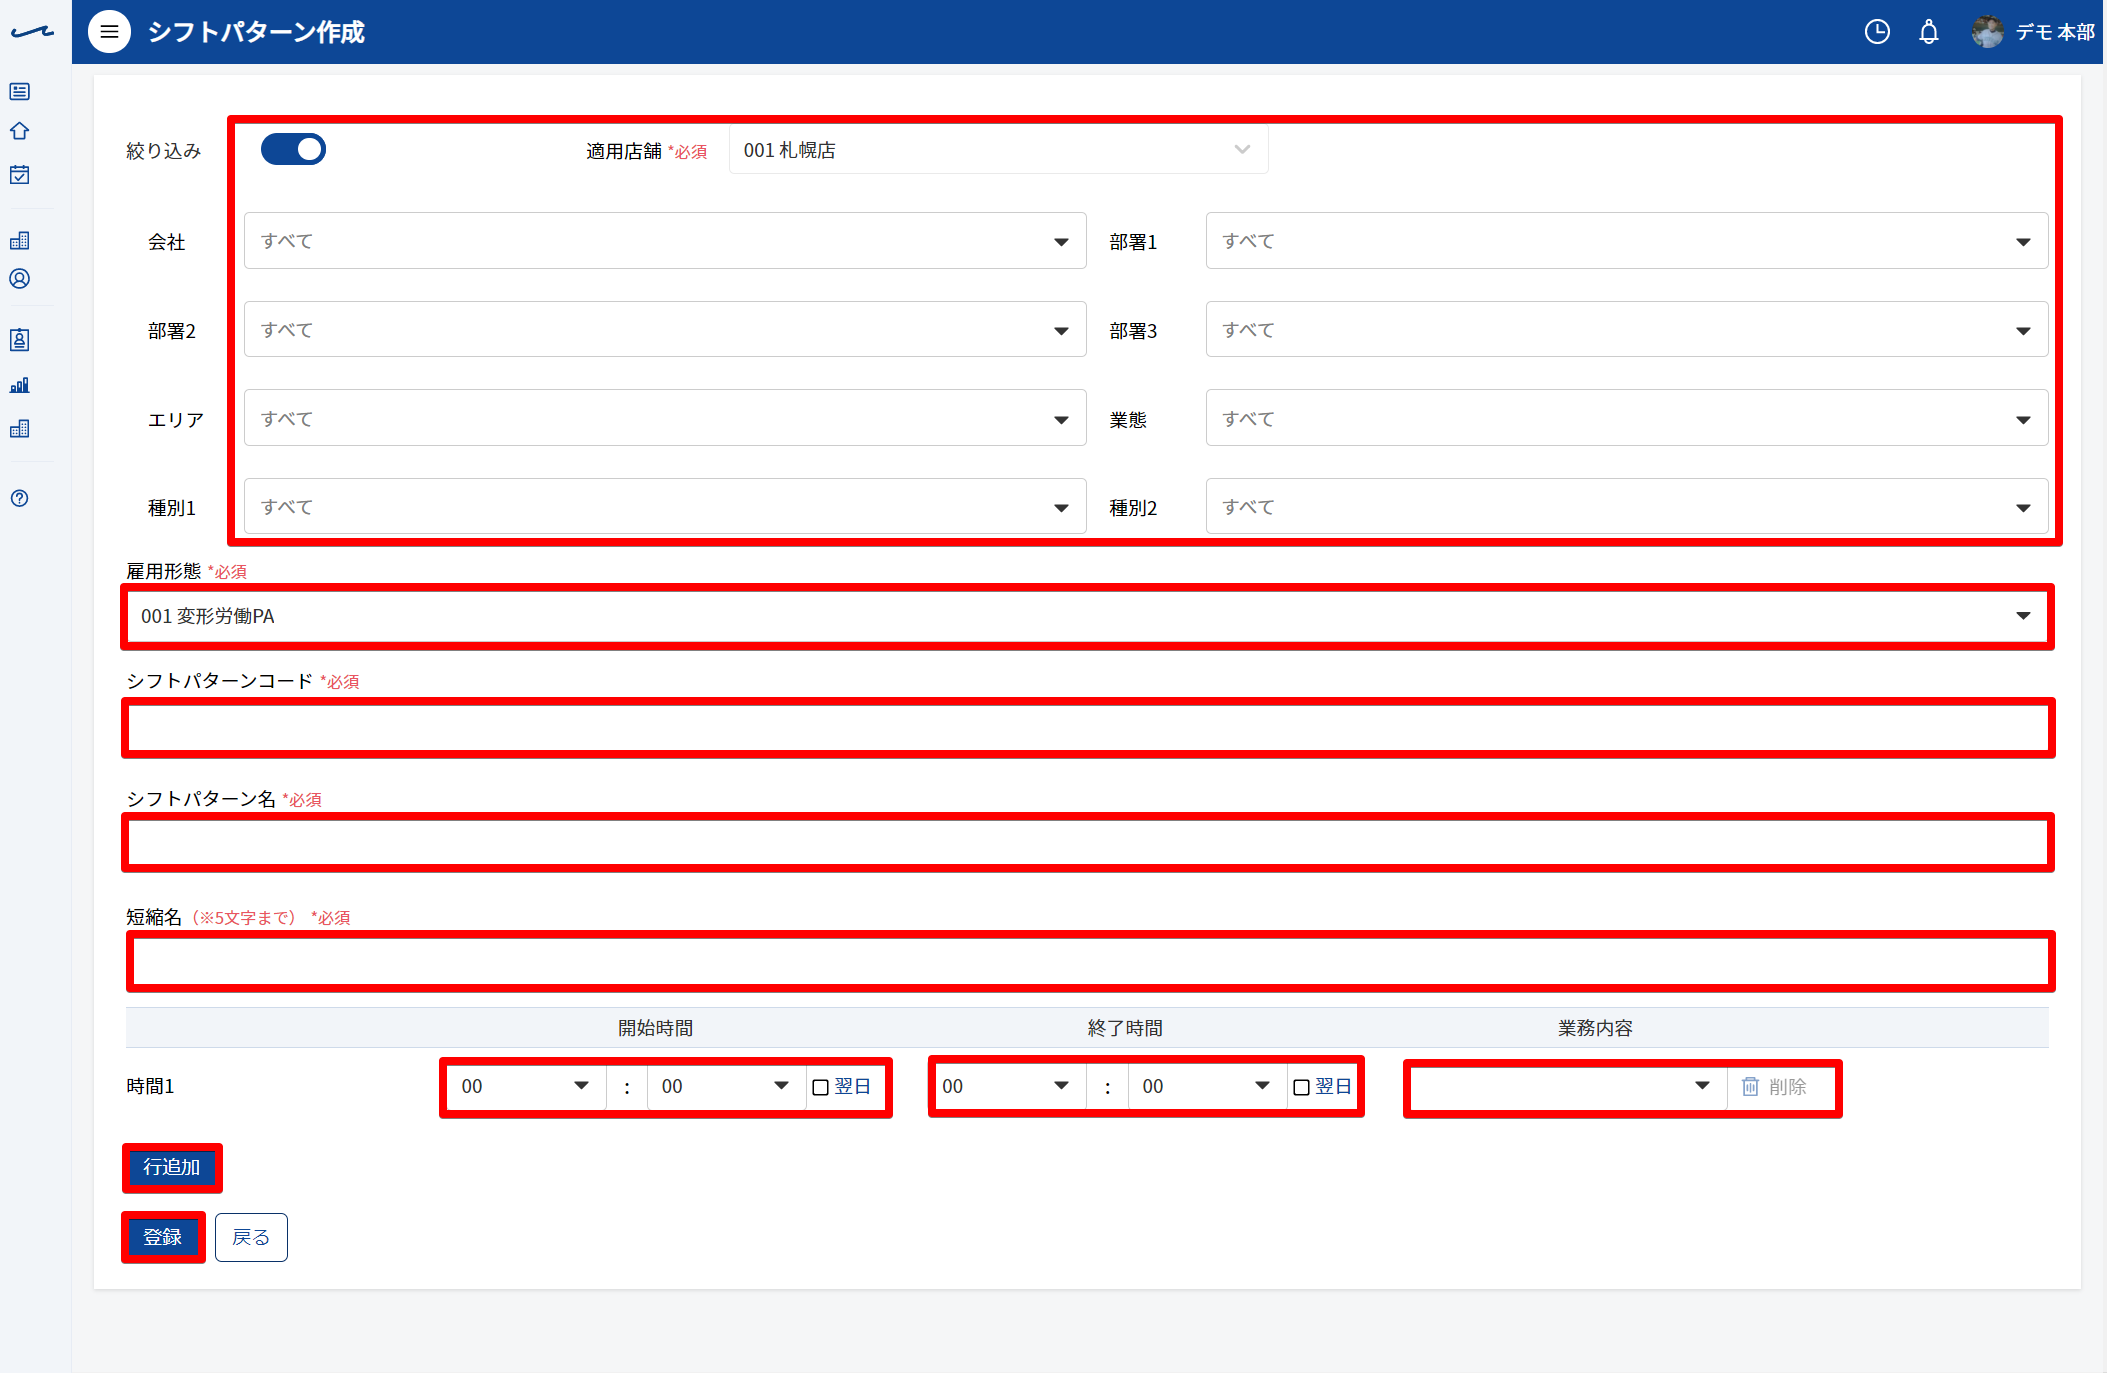Click the デモ 本部 user name
Viewport: 2107px width, 1373px height.
pyautogui.click(x=2054, y=32)
